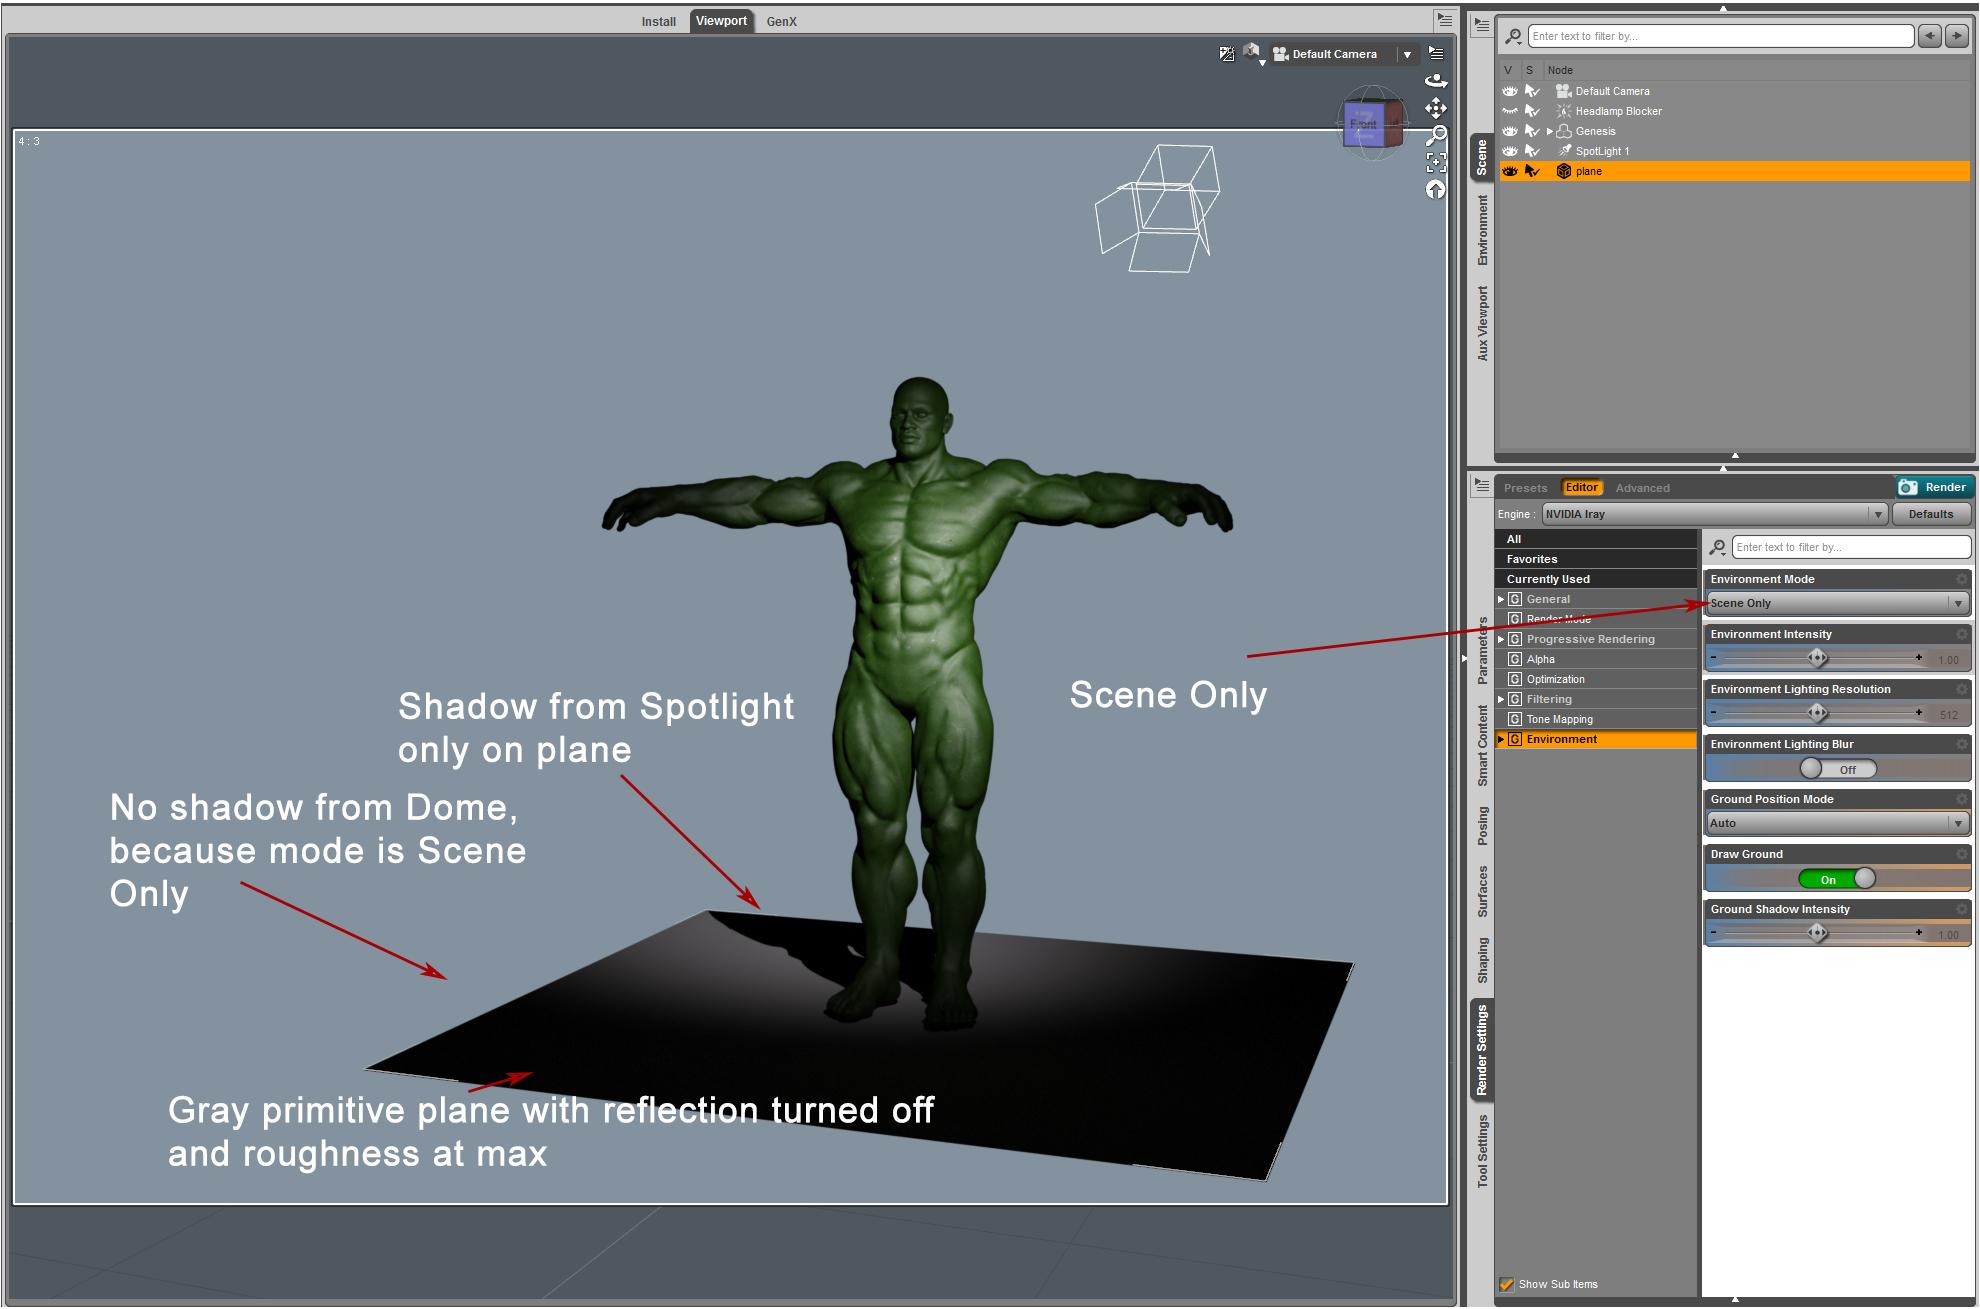The height and width of the screenshot is (1309, 1980).
Task: Uncheck Show Sub Items checkbox
Action: coord(1507,1284)
